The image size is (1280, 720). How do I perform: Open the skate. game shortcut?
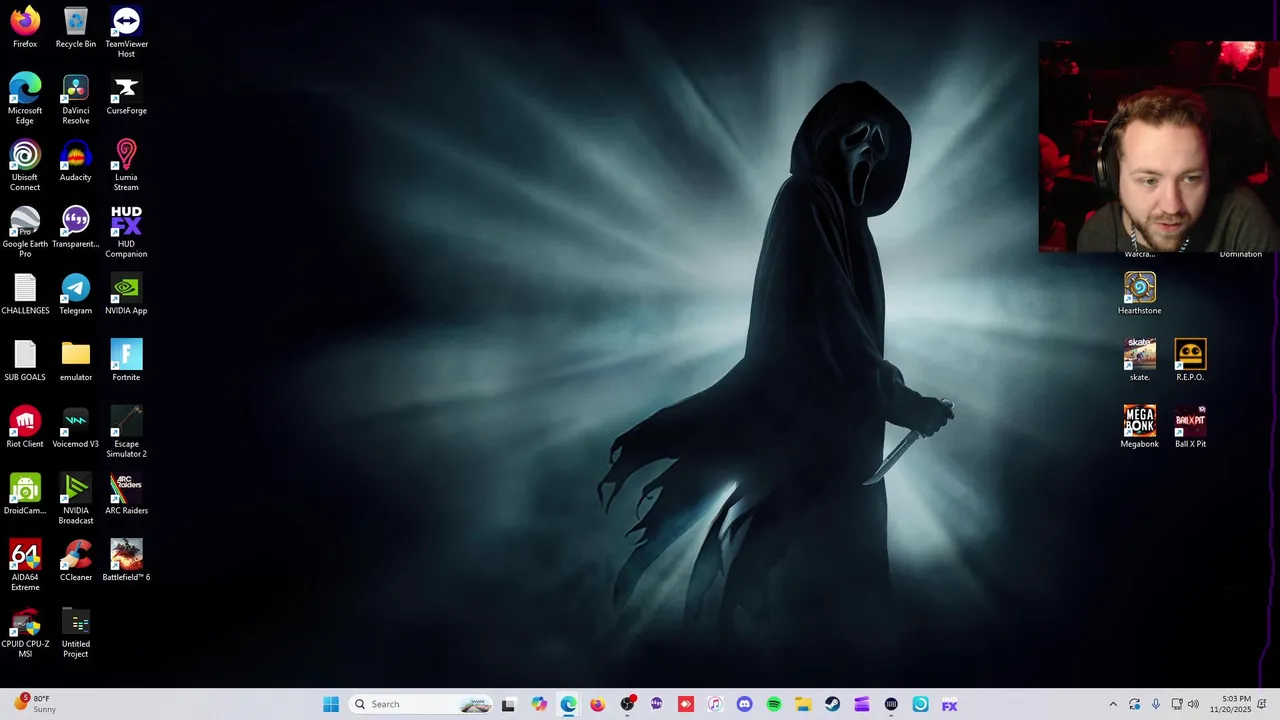[x=1139, y=360]
